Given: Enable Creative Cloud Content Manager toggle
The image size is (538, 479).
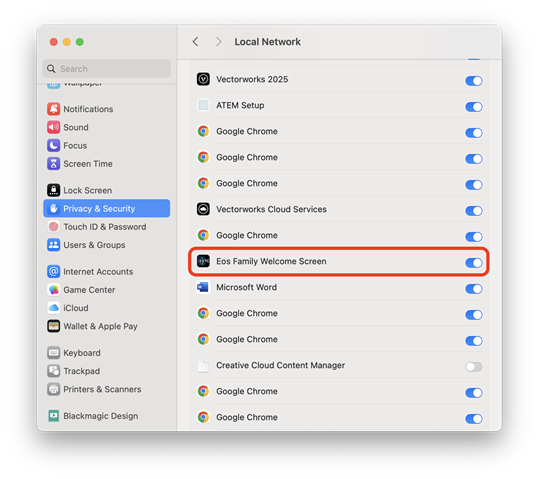Looking at the screenshot, I should point(473,367).
